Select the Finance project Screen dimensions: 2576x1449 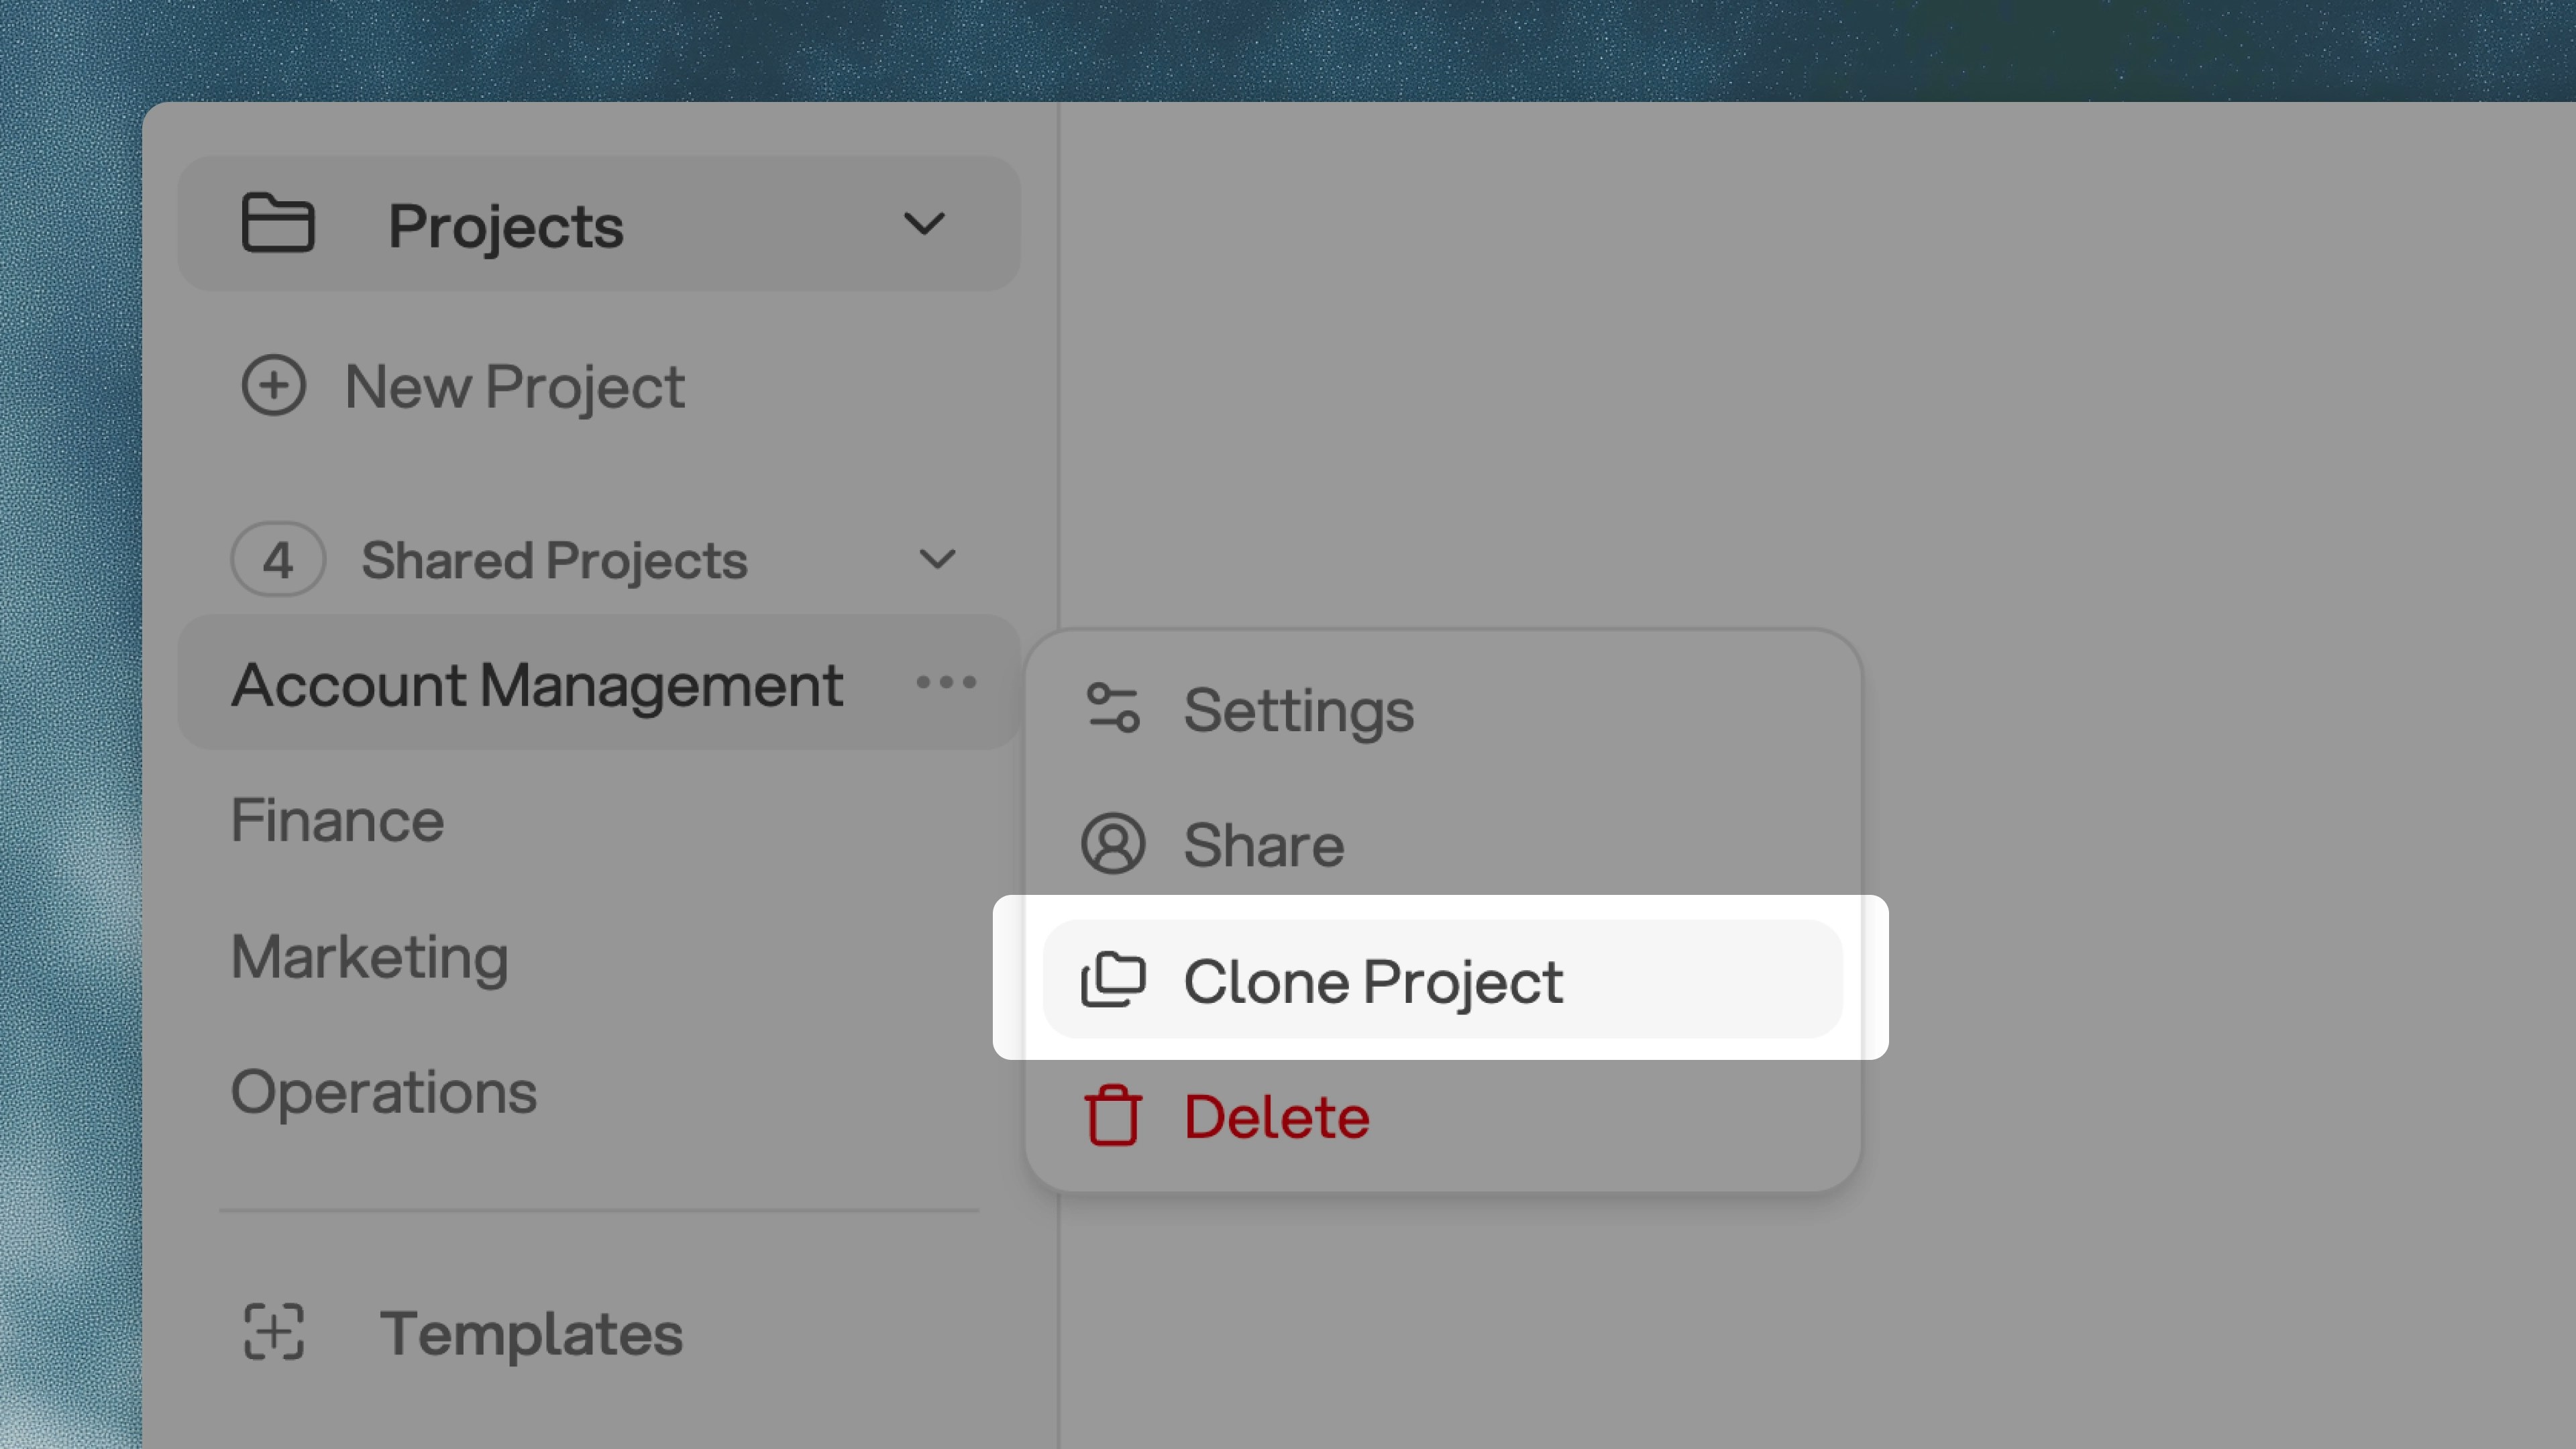(337, 819)
